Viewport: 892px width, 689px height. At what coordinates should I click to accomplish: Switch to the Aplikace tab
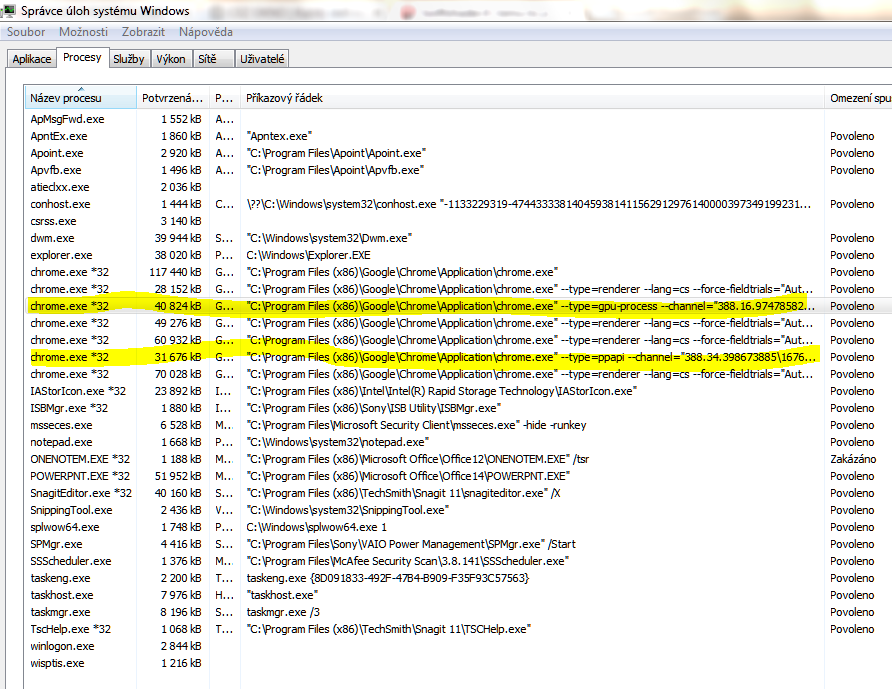31,59
